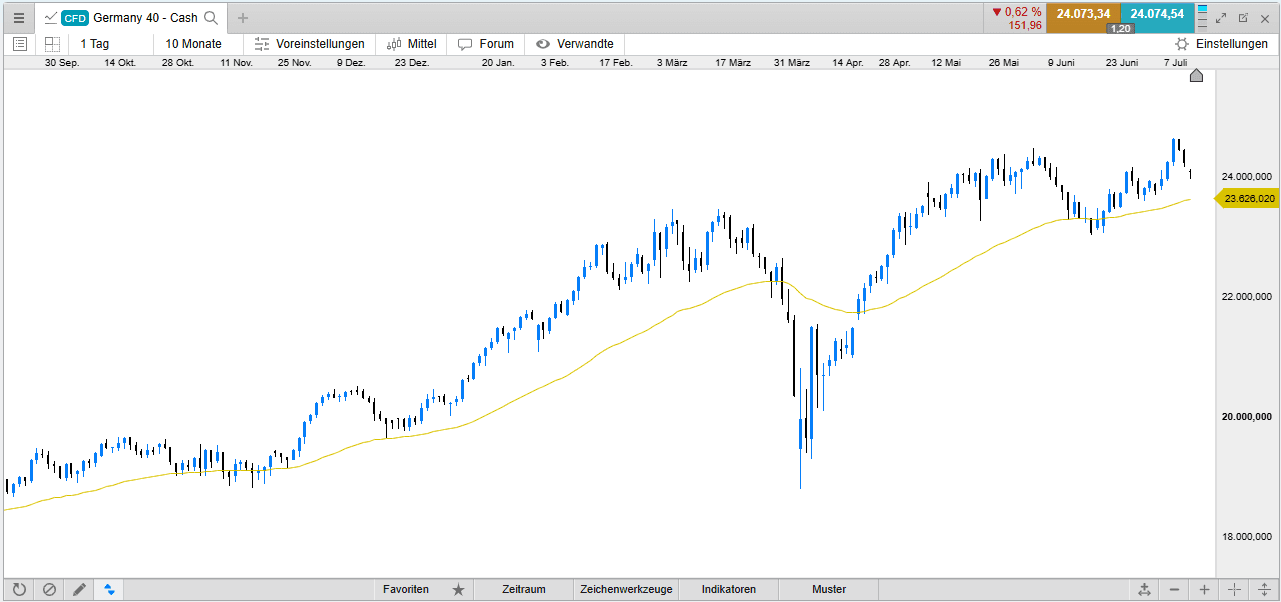The image size is (1281, 602).
Task: Click the timeline position marker below 7 Juli
Action: coord(1196,76)
